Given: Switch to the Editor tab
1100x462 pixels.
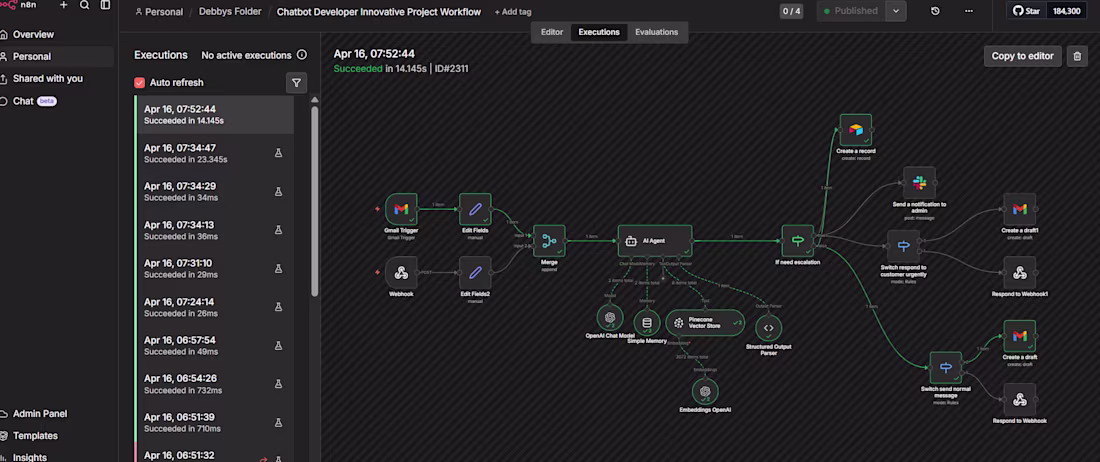Looking at the screenshot, I should 551,32.
